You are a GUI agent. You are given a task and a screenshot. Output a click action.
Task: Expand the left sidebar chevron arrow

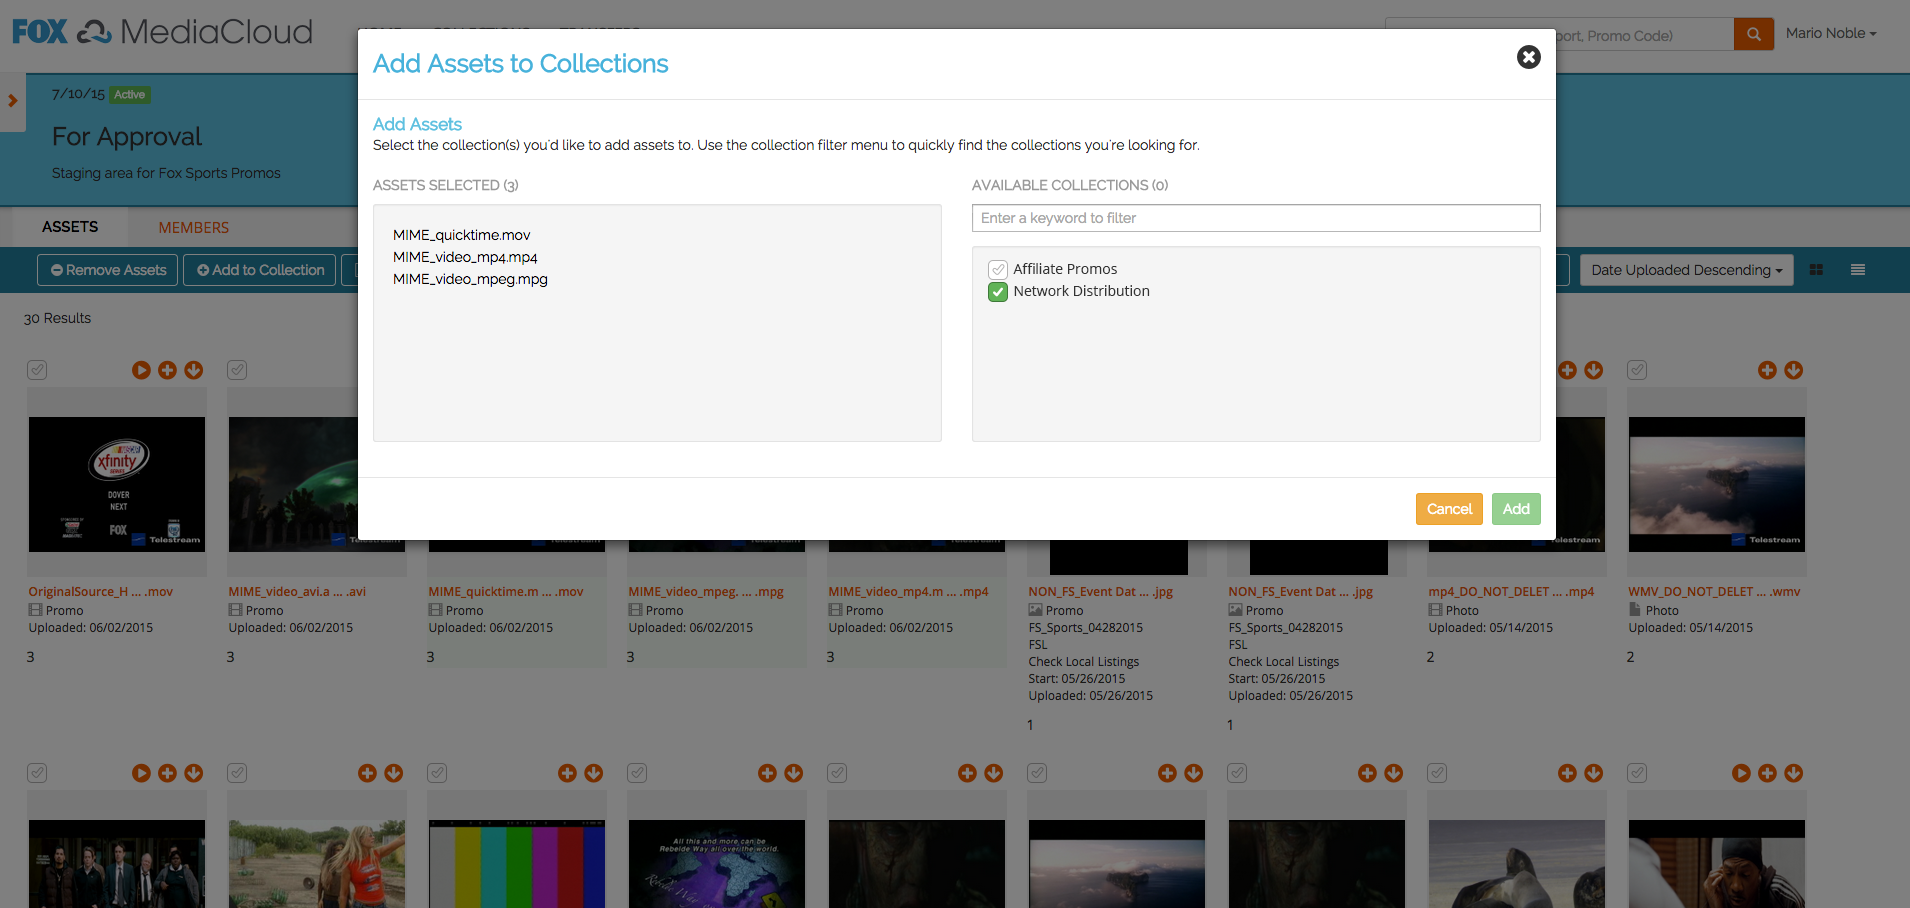[x=13, y=101]
